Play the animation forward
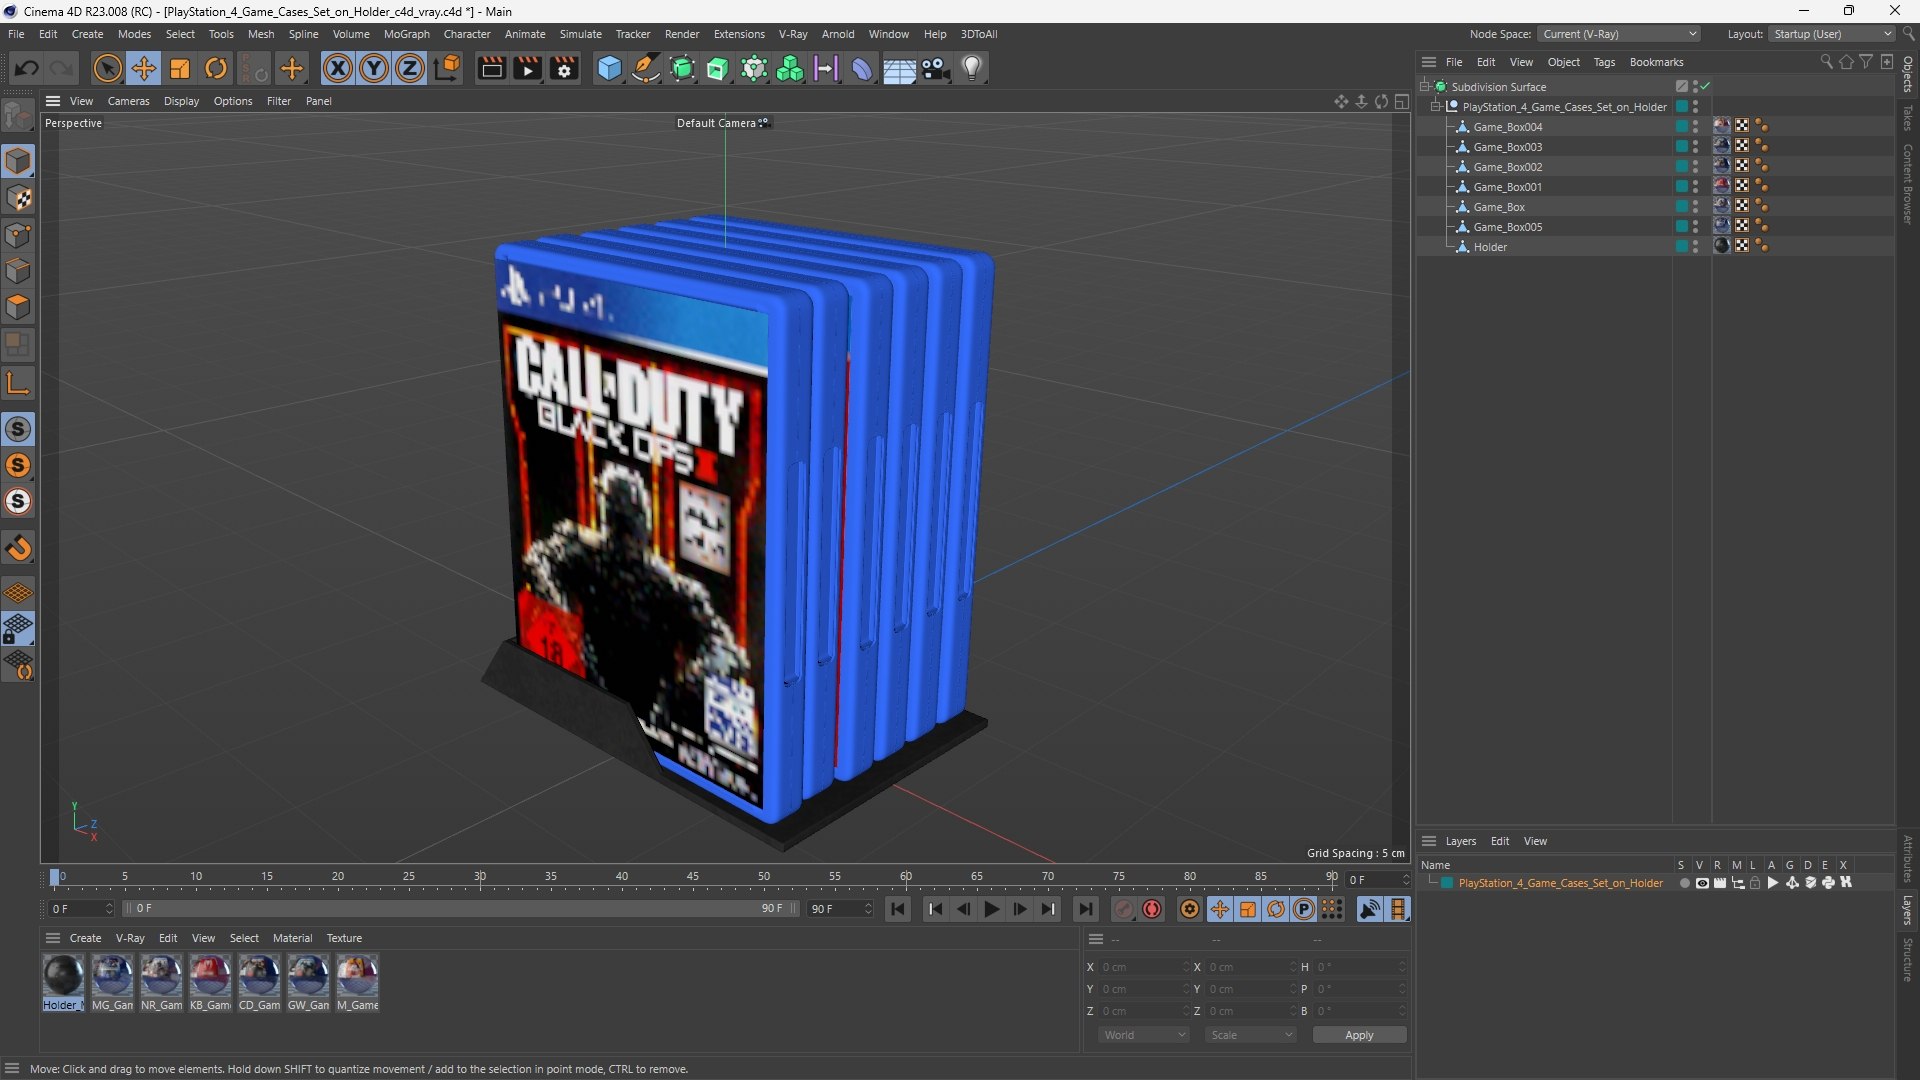 coord(991,909)
